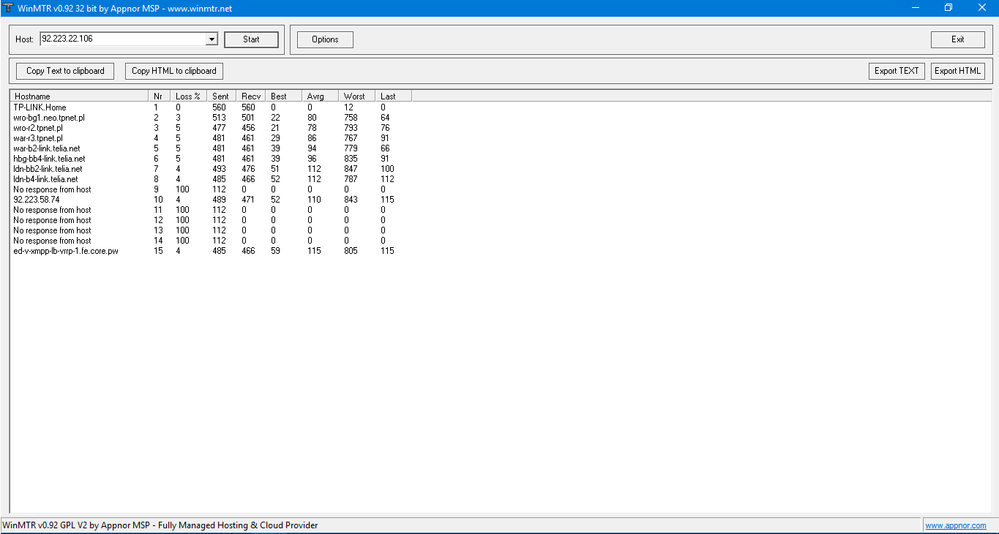The image size is (999, 534).
Task: Copy HTML to clipboard
Action: 174,71
